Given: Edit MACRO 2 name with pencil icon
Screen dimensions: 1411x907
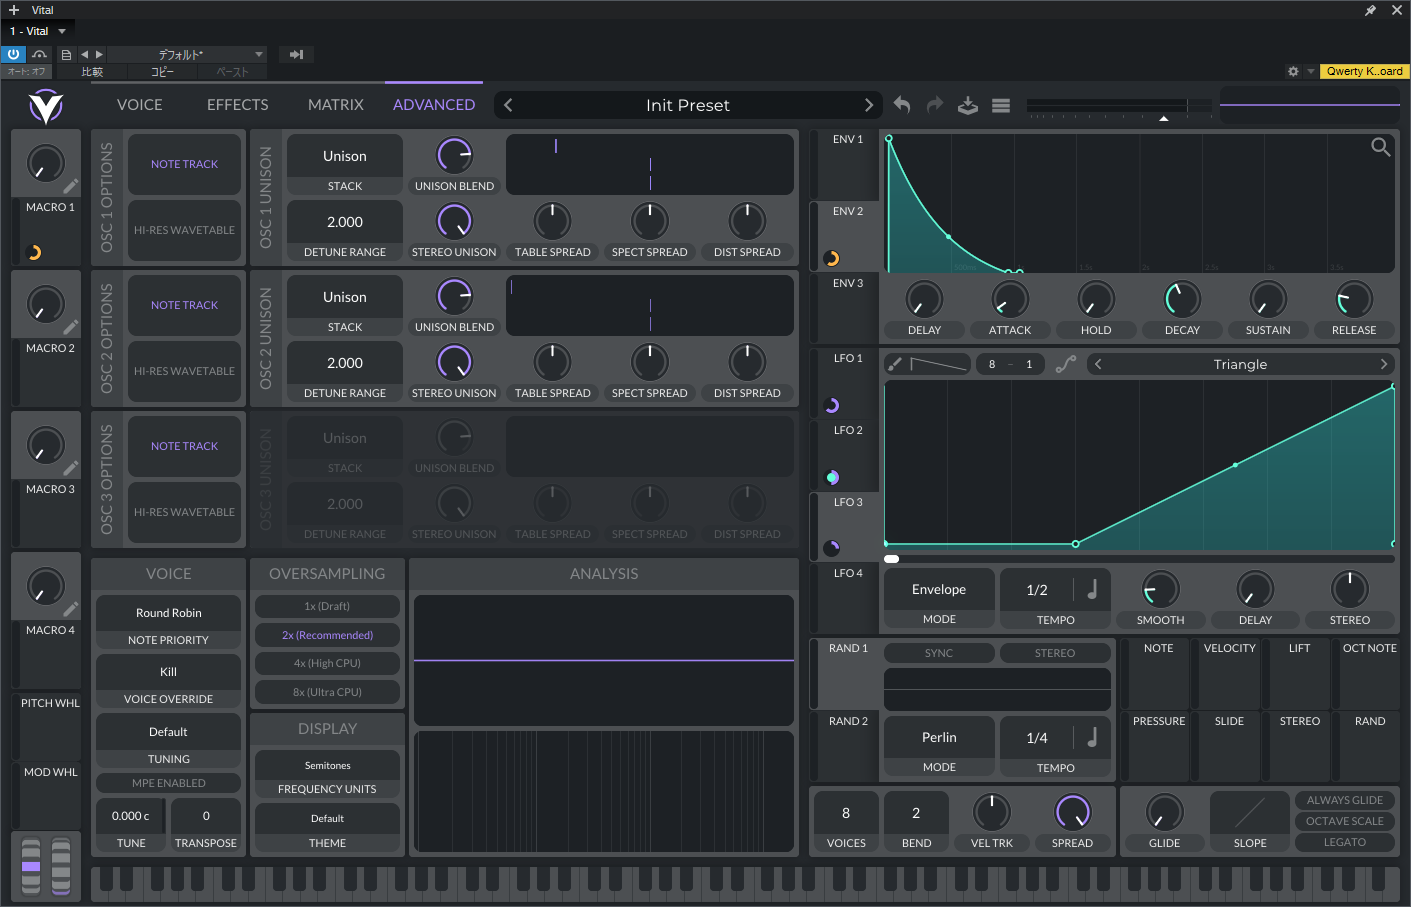Looking at the screenshot, I should [x=71, y=327].
